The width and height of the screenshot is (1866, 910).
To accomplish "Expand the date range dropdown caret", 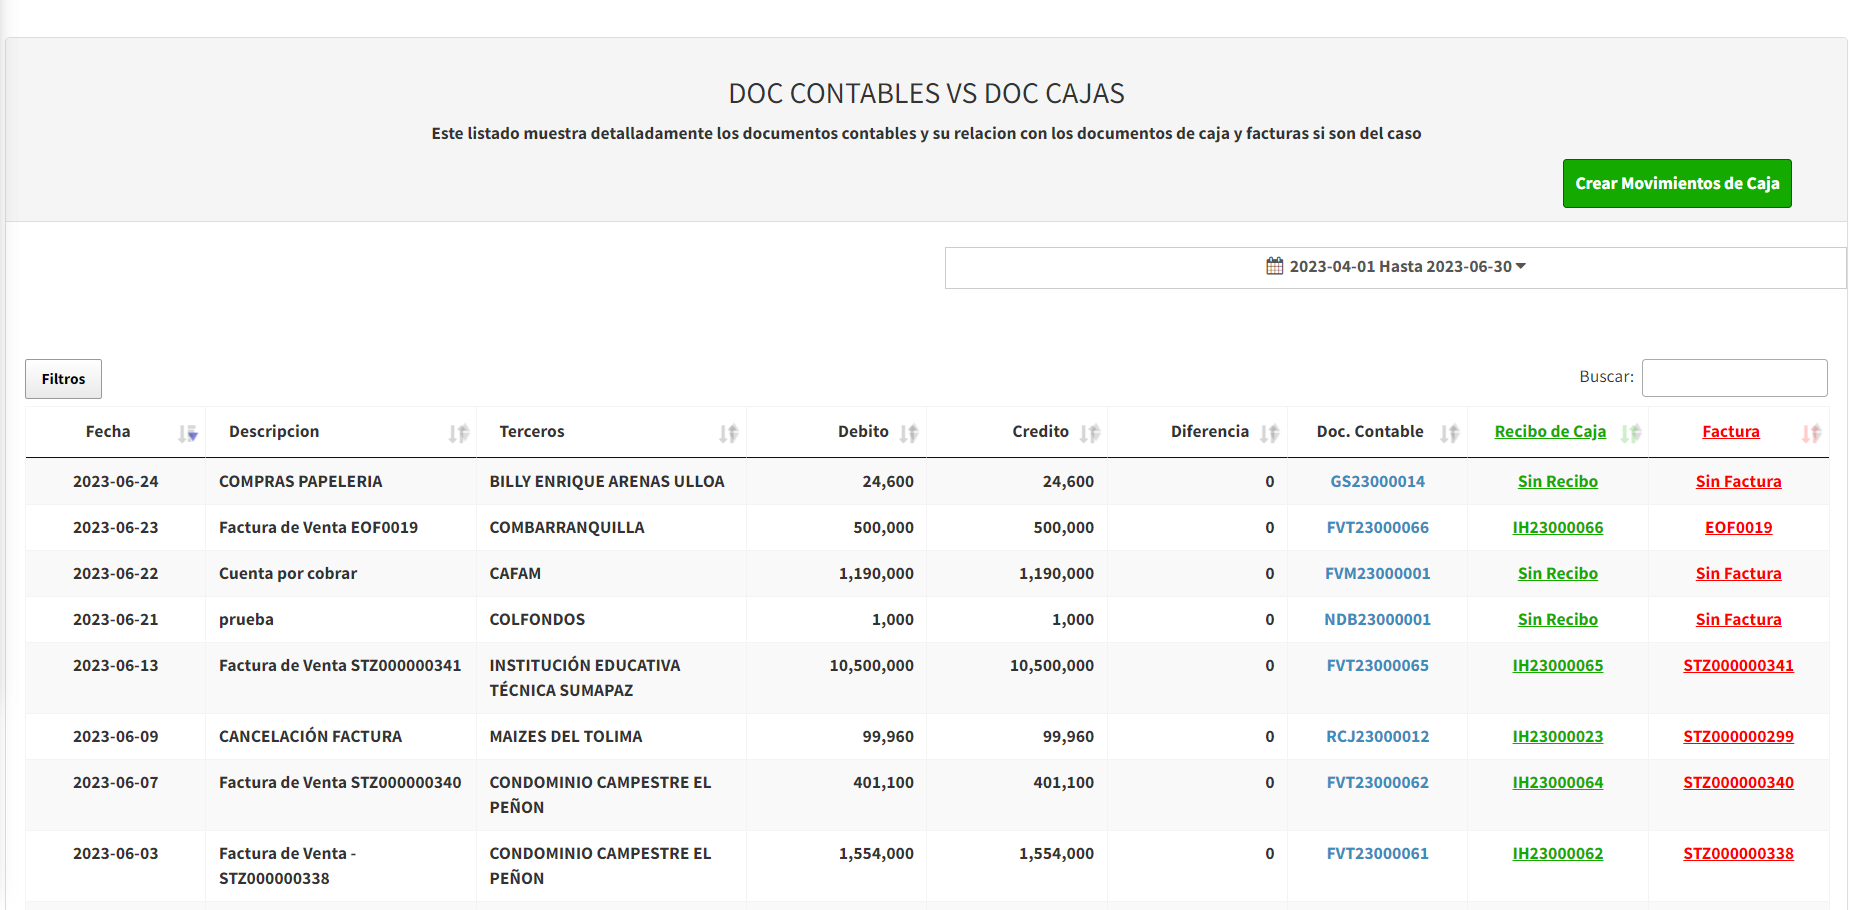I will (x=1521, y=266).
